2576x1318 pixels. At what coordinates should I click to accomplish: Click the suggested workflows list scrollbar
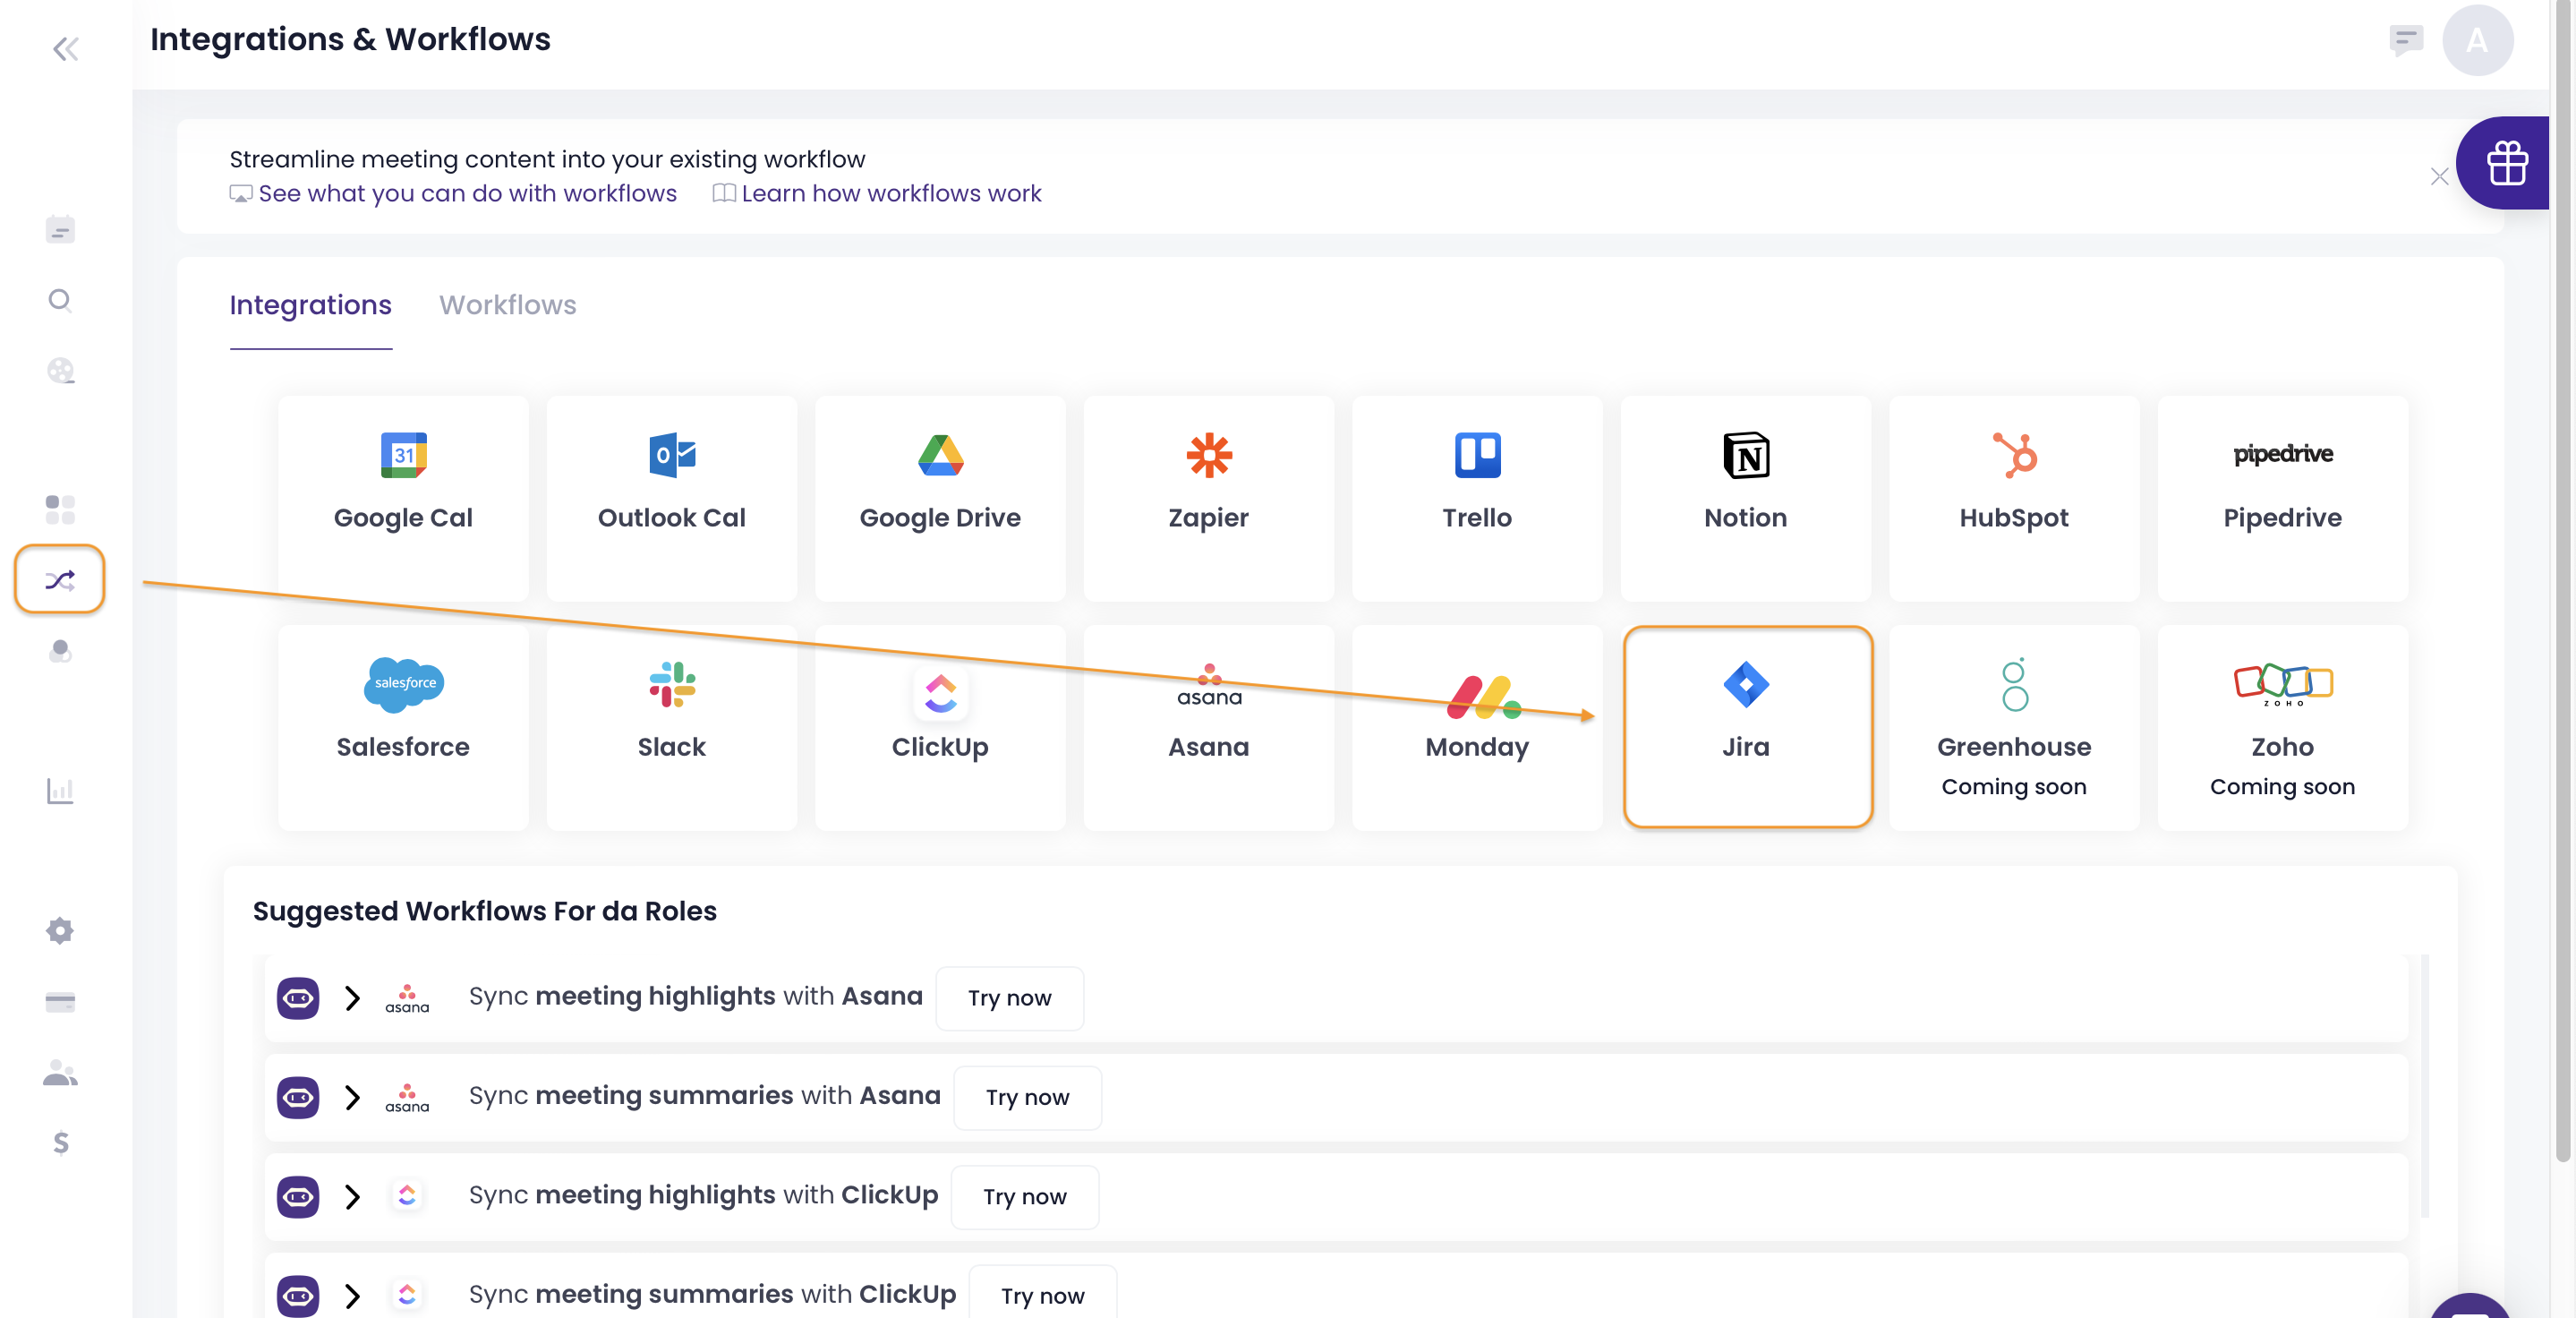click(2424, 1085)
